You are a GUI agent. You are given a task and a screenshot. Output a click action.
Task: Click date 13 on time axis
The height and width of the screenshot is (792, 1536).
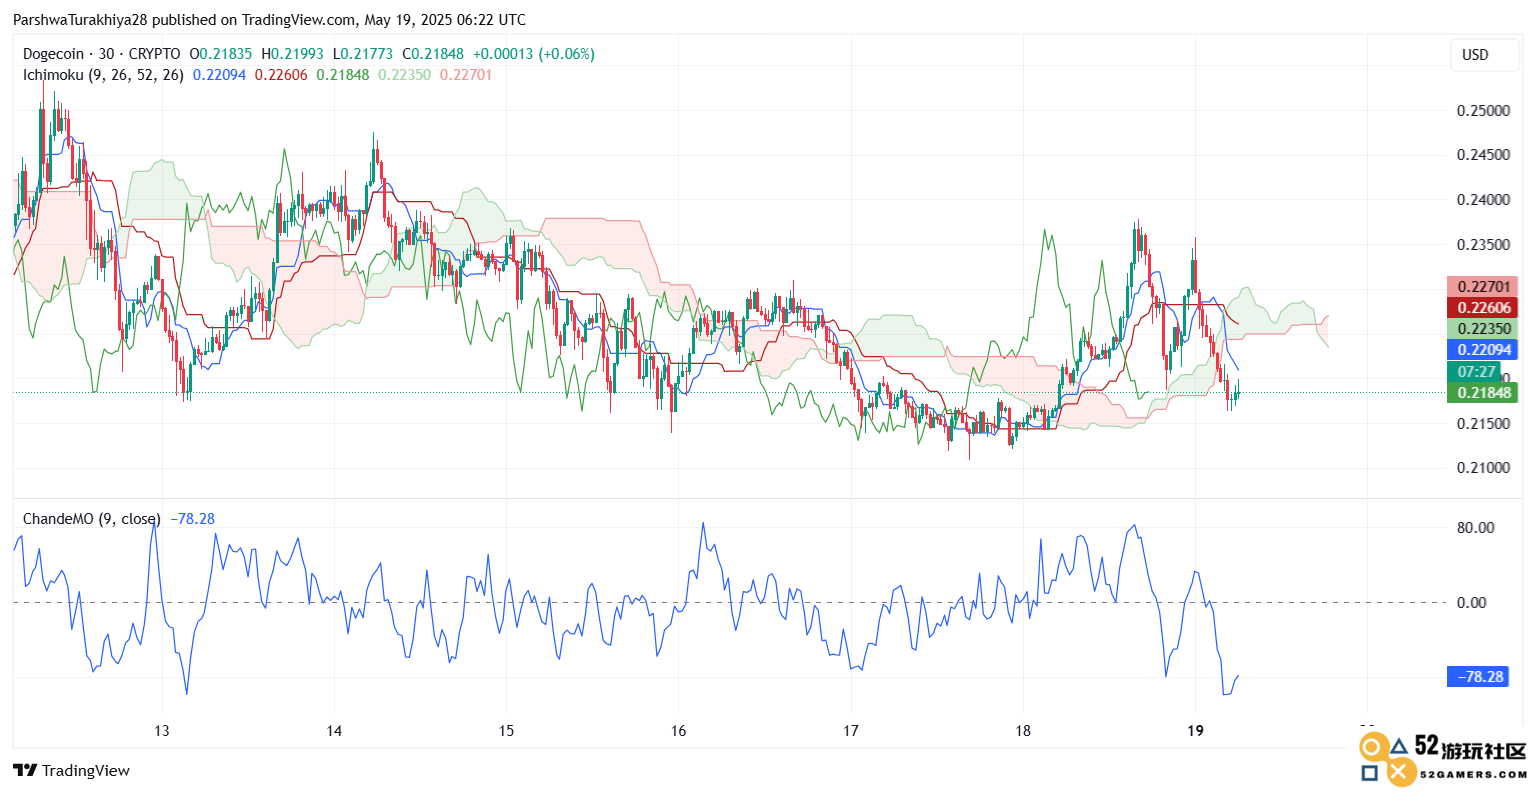[162, 731]
